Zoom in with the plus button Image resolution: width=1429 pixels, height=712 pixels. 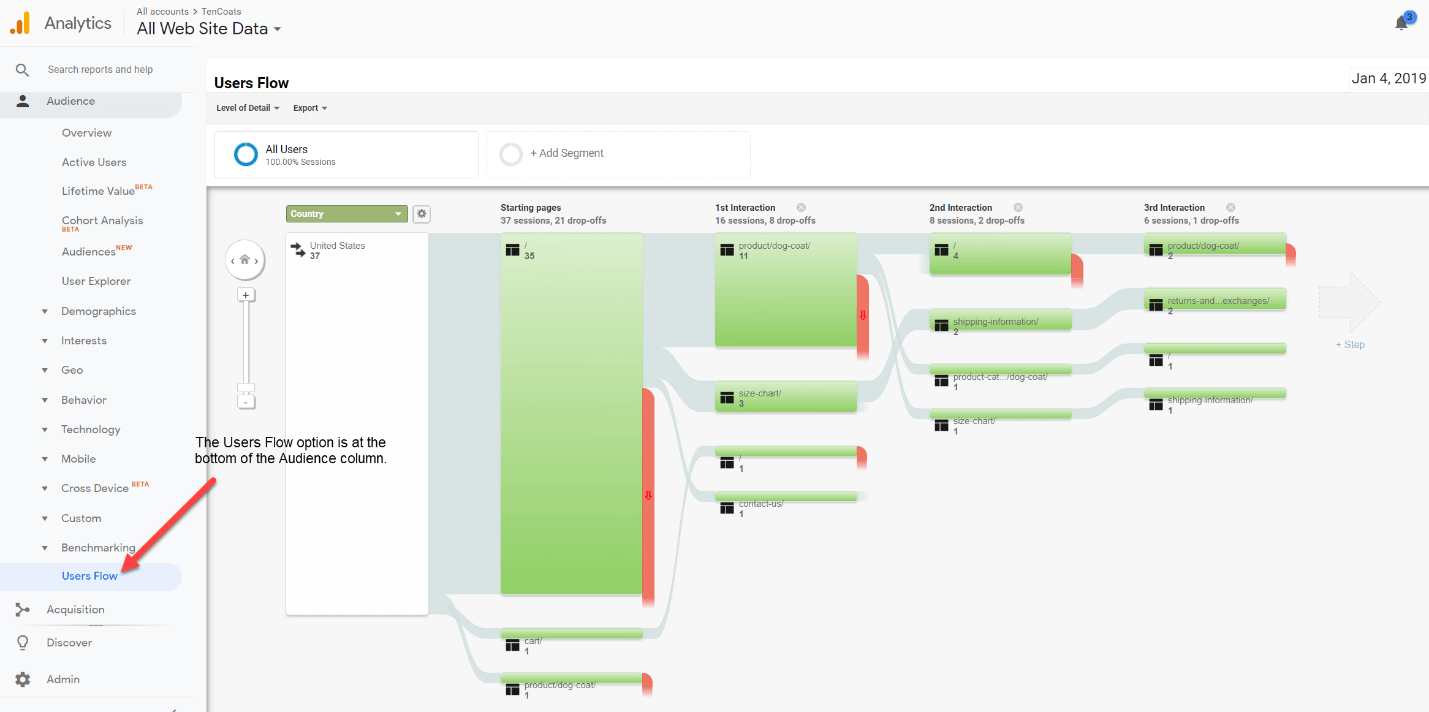coord(246,295)
